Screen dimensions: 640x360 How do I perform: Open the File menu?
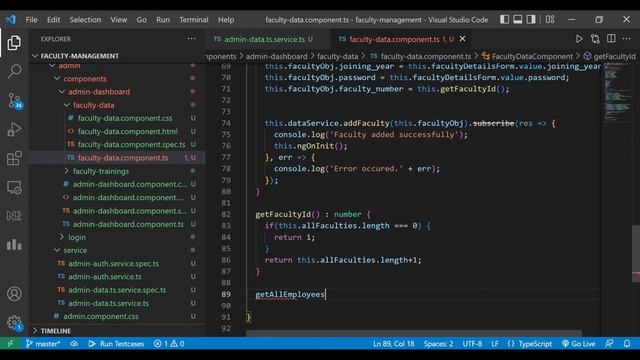(31, 20)
